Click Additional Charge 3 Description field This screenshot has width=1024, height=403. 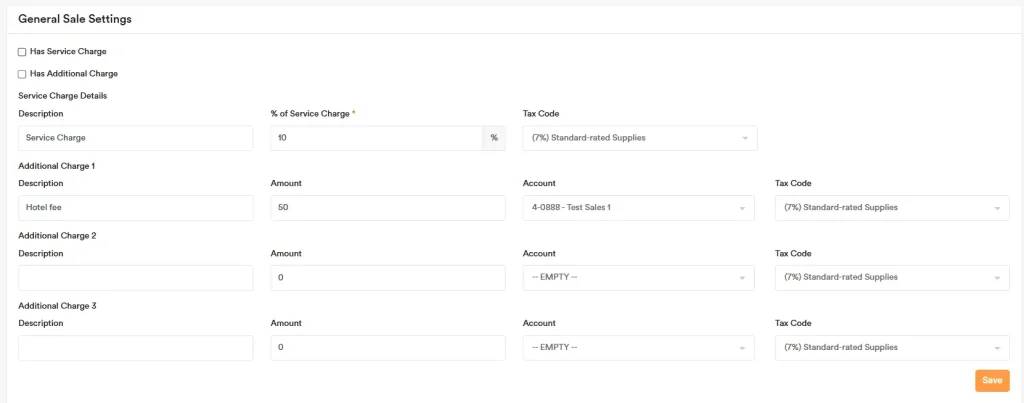[x=135, y=348]
